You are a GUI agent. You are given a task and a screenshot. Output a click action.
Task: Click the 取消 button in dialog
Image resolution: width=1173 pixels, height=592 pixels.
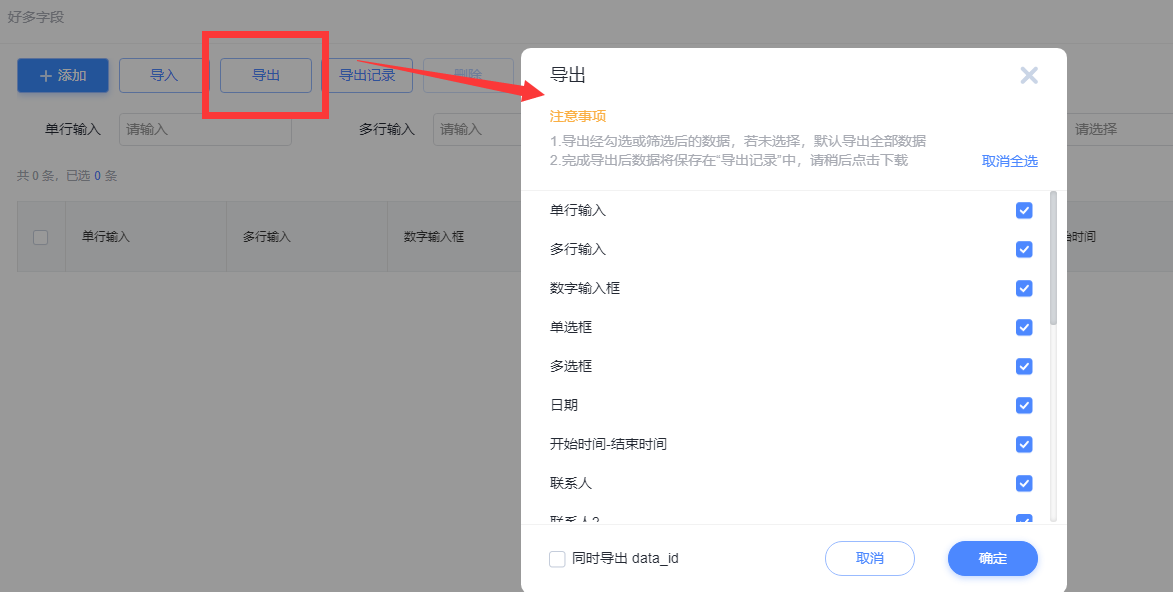tap(870, 558)
